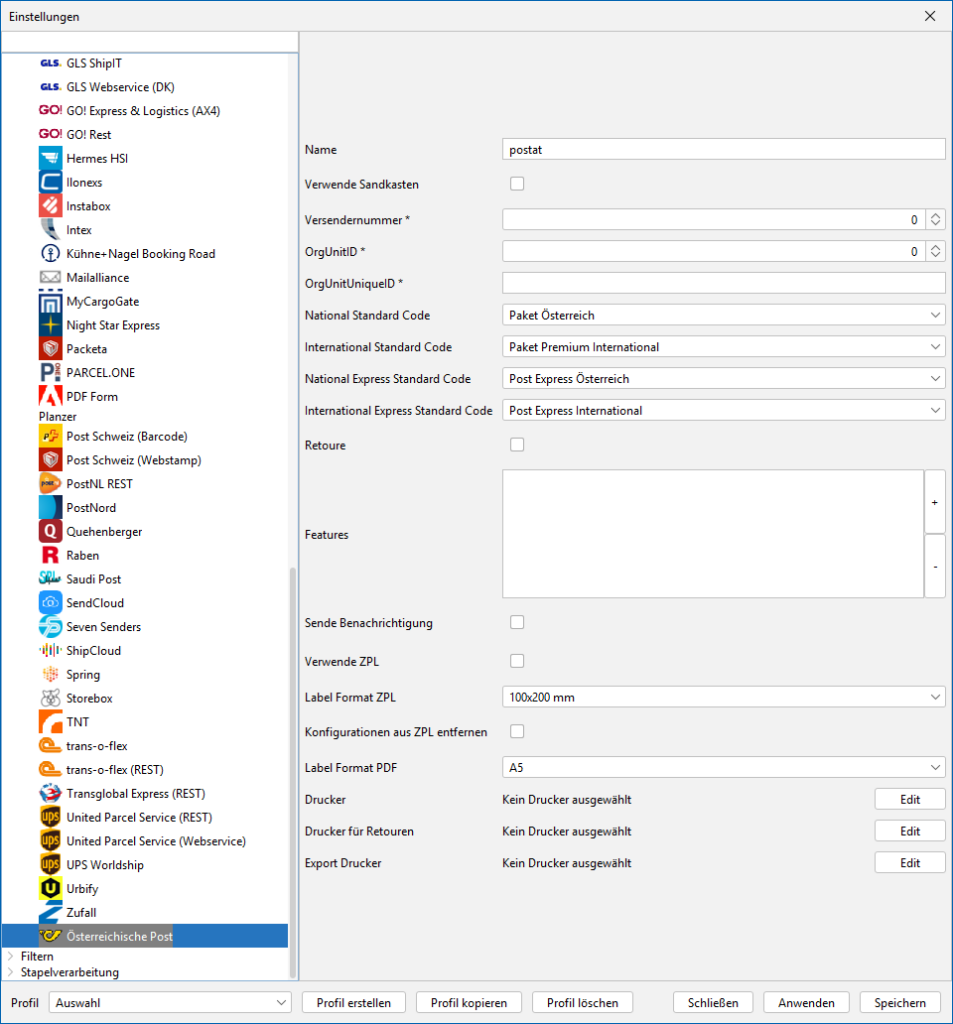This screenshot has width=953, height=1024.
Task: Select the Hermes HSI carrier icon
Action: [51, 159]
